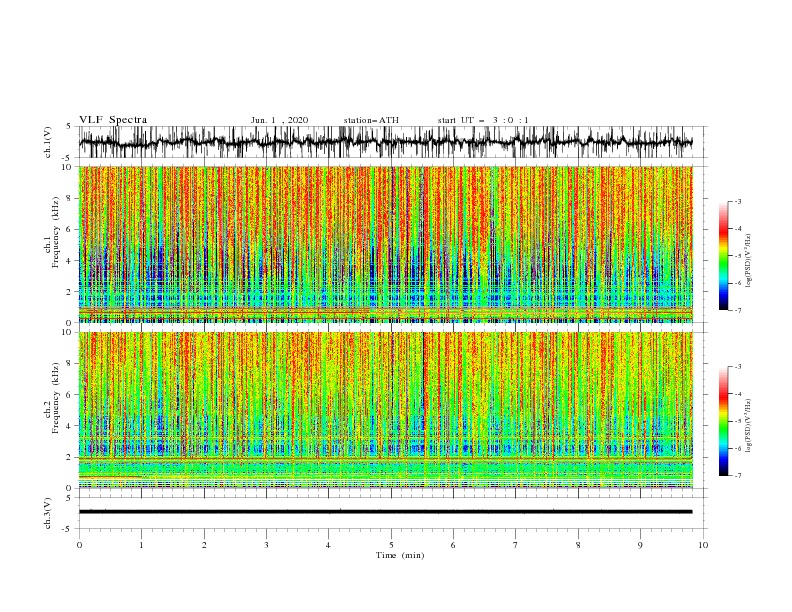This screenshot has height=612, width=792.
Task: Click the "start UT = 3 : 0 : 1" text
Action: [483, 120]
